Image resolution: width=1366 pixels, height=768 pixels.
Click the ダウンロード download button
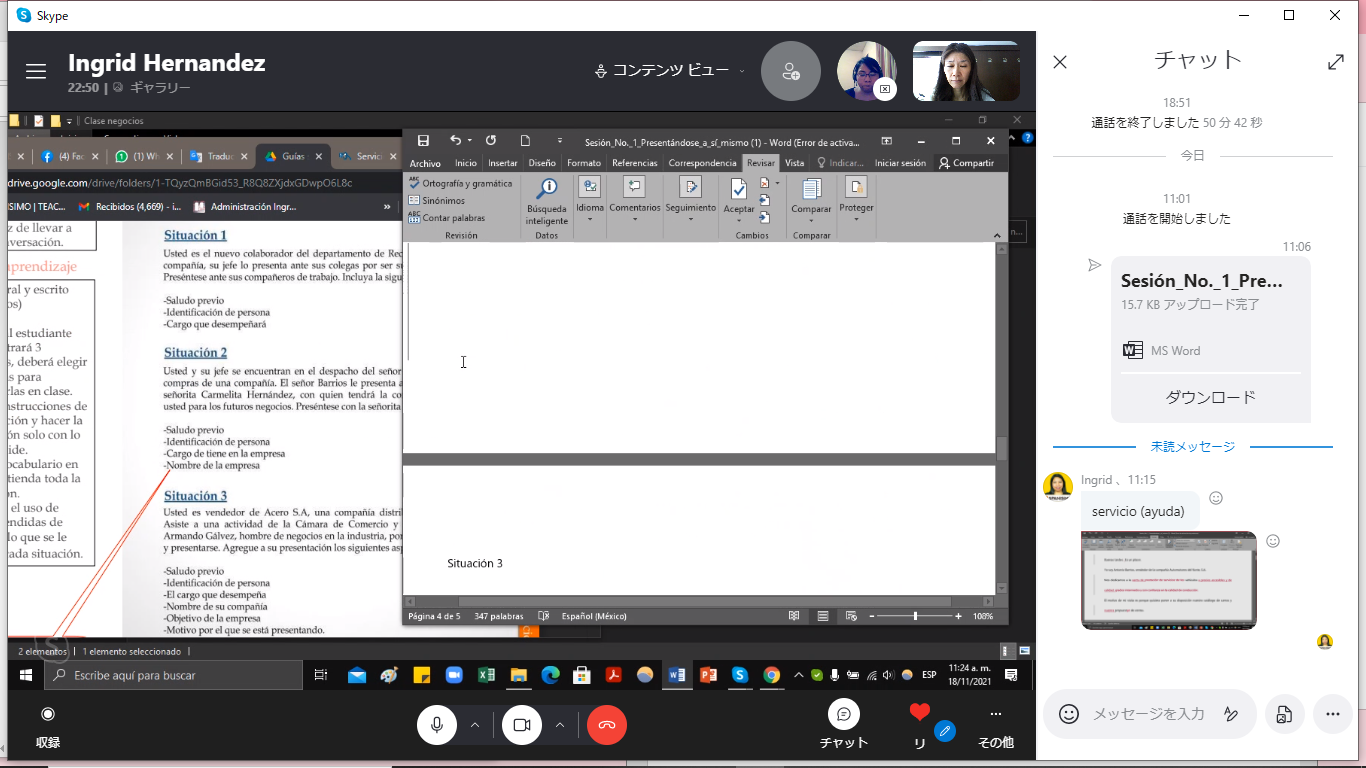pyautogui.click(x=1210, y=397)
